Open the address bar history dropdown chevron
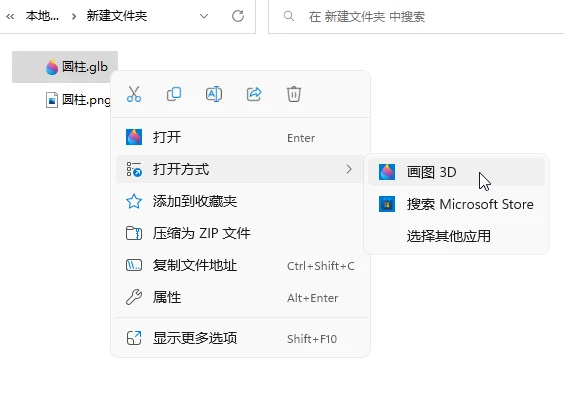The width and height of the screenshot is (564, 407). click(x=204, y=16)
